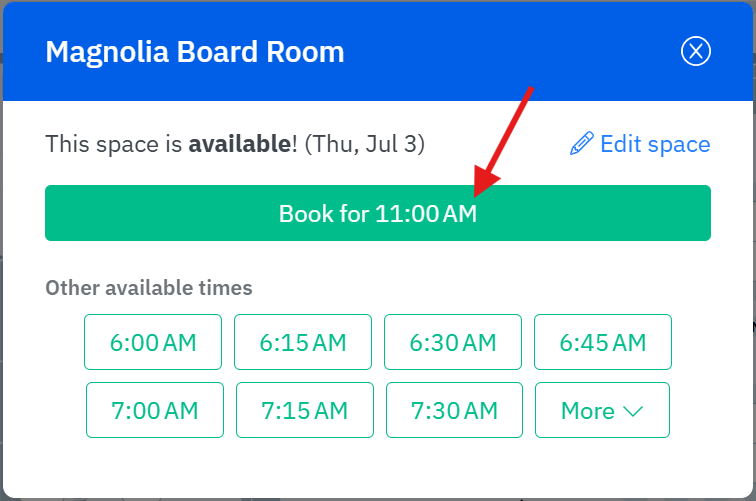This screenshot has height=501, width=756.
Task: Click the bold word available
Action: click(x=239, y=144)
